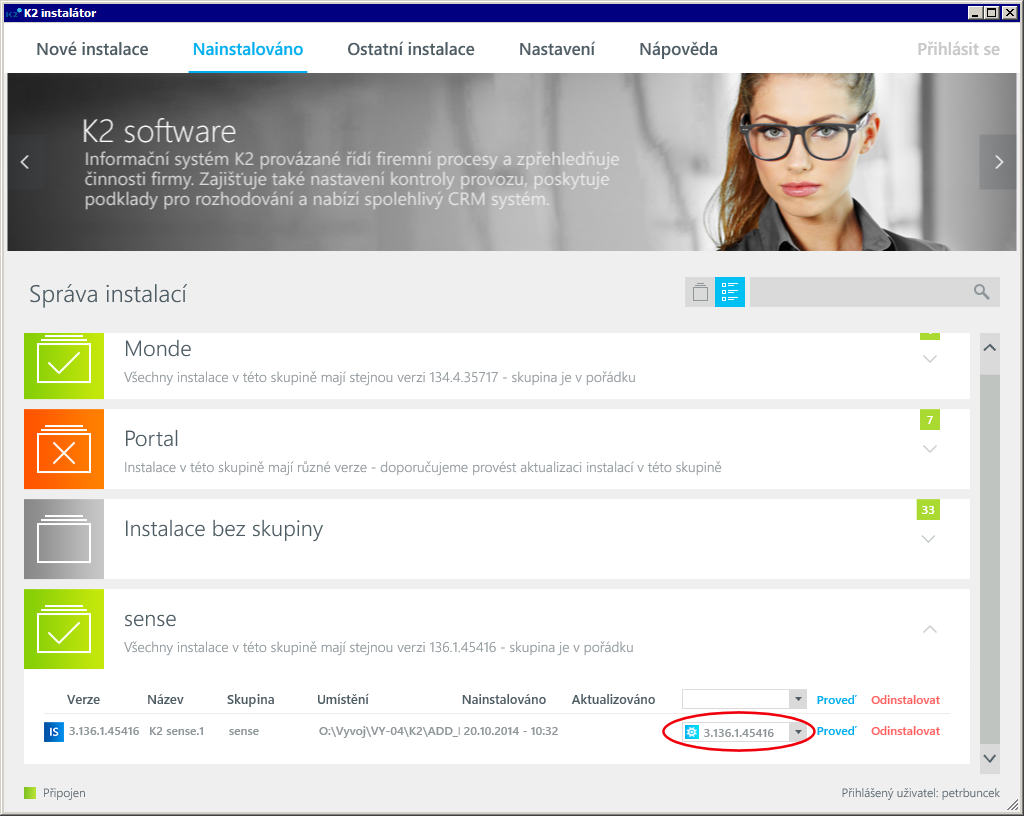Click Přihlášený uživatel: petrbuncek text
The height and width of the screenshot is (816, 1024).
tap(920, 793)
